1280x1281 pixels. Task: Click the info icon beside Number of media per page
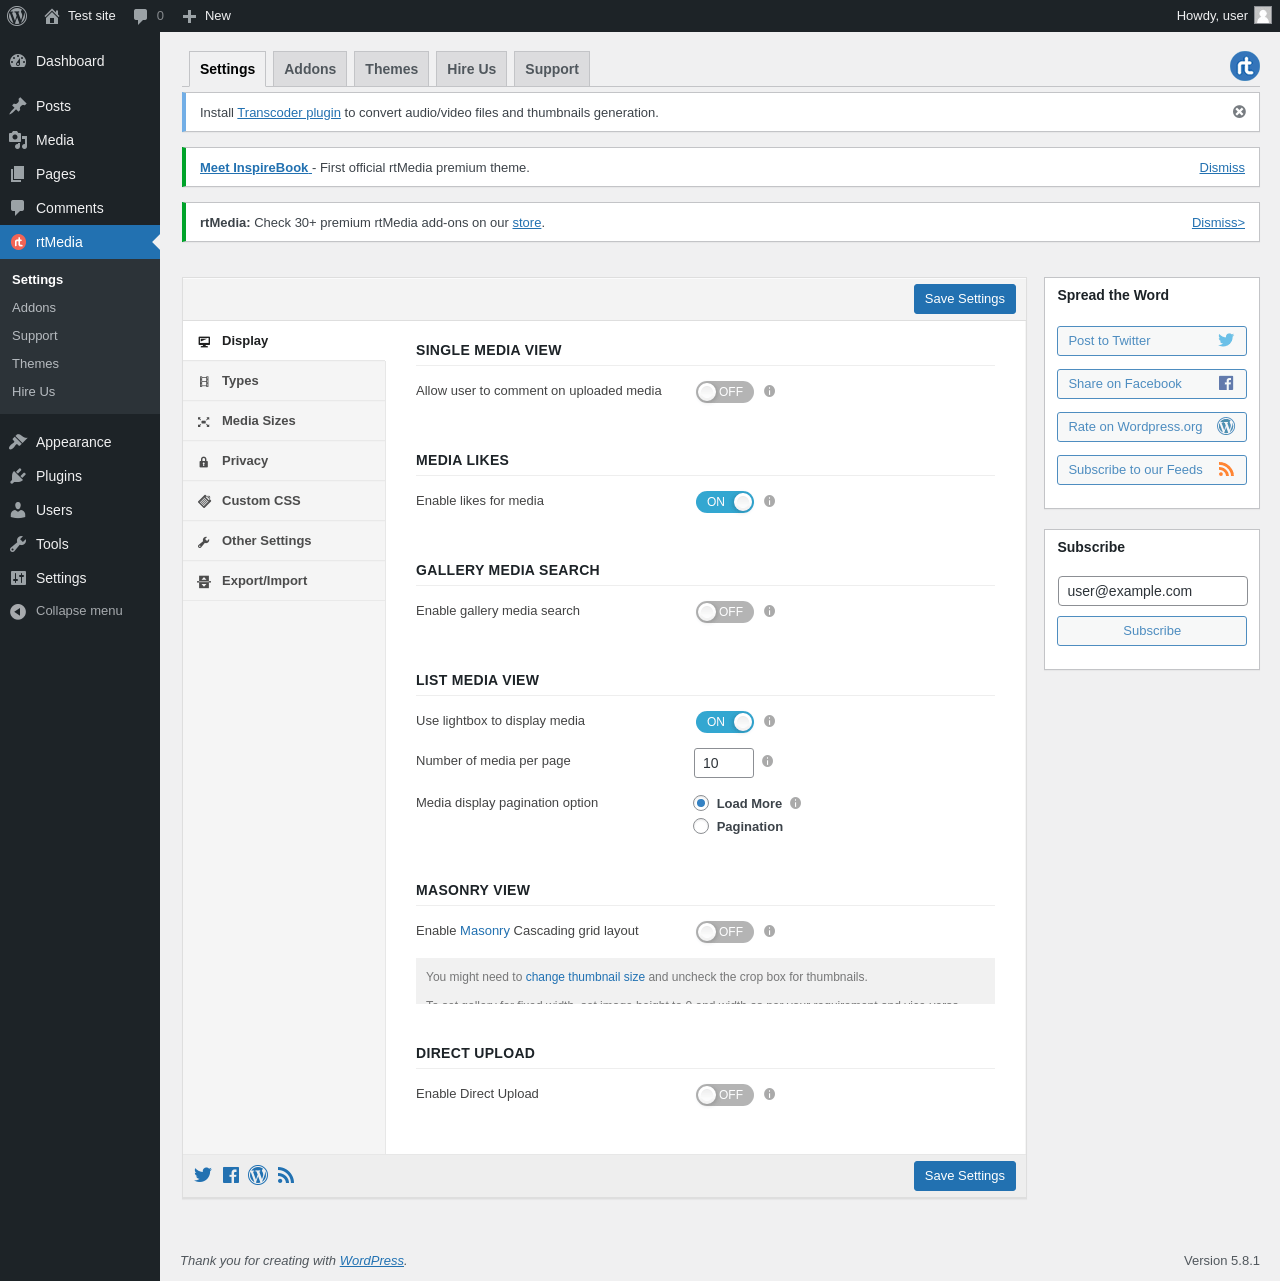767,761
